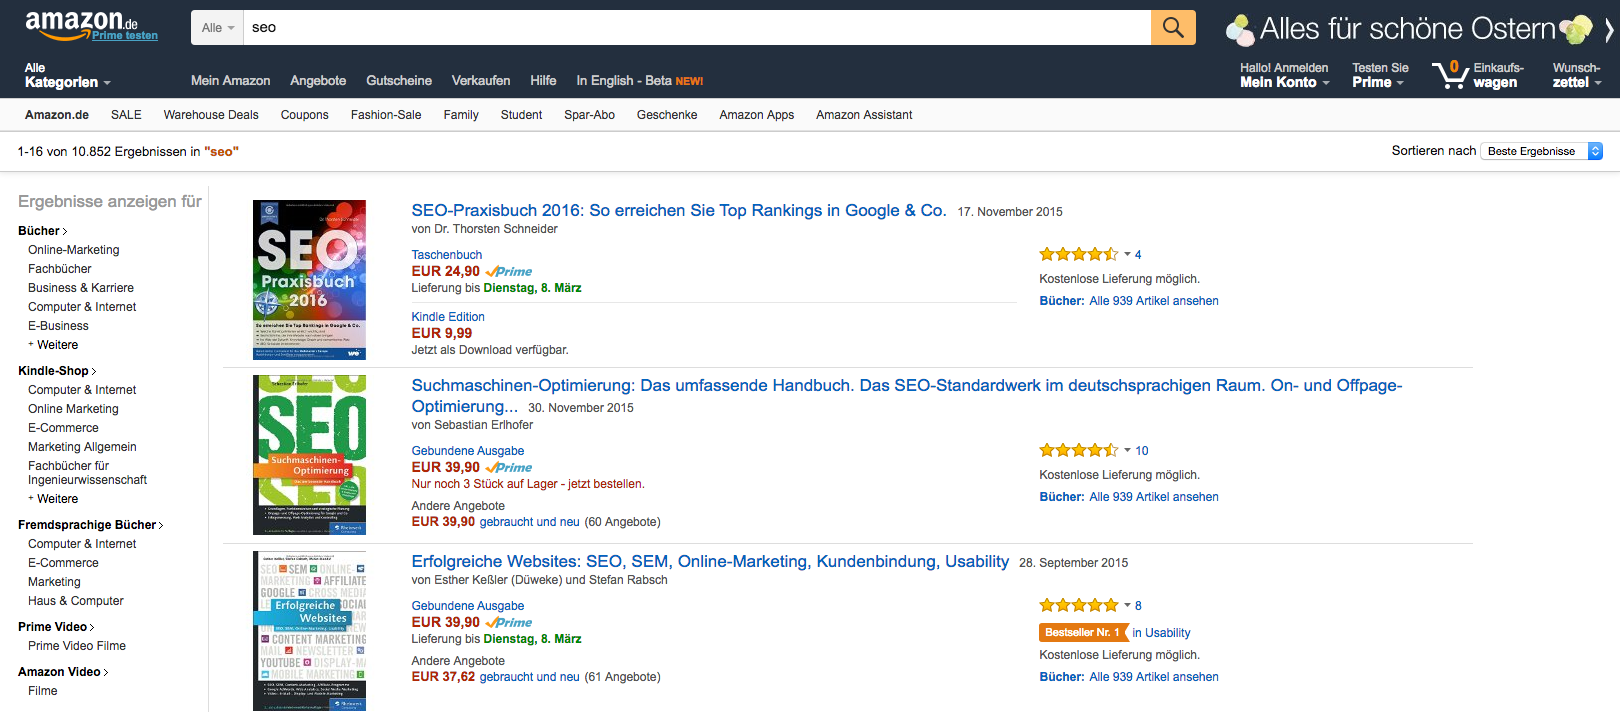Click the Prime logo next to Suchmaschinen-Optimierung price
The width and height of the screenshot is (1620, 712).
pyautogui.click(x=509, y=468)
